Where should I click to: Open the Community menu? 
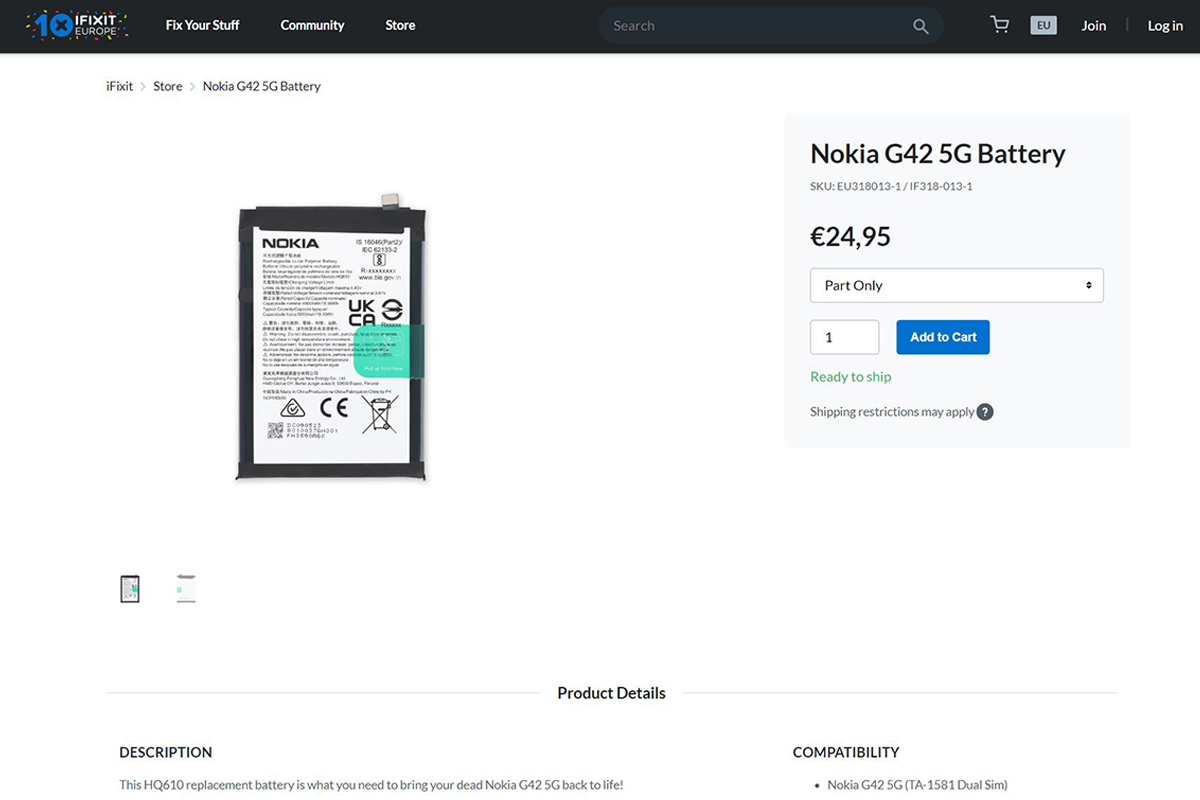point(312,25)
